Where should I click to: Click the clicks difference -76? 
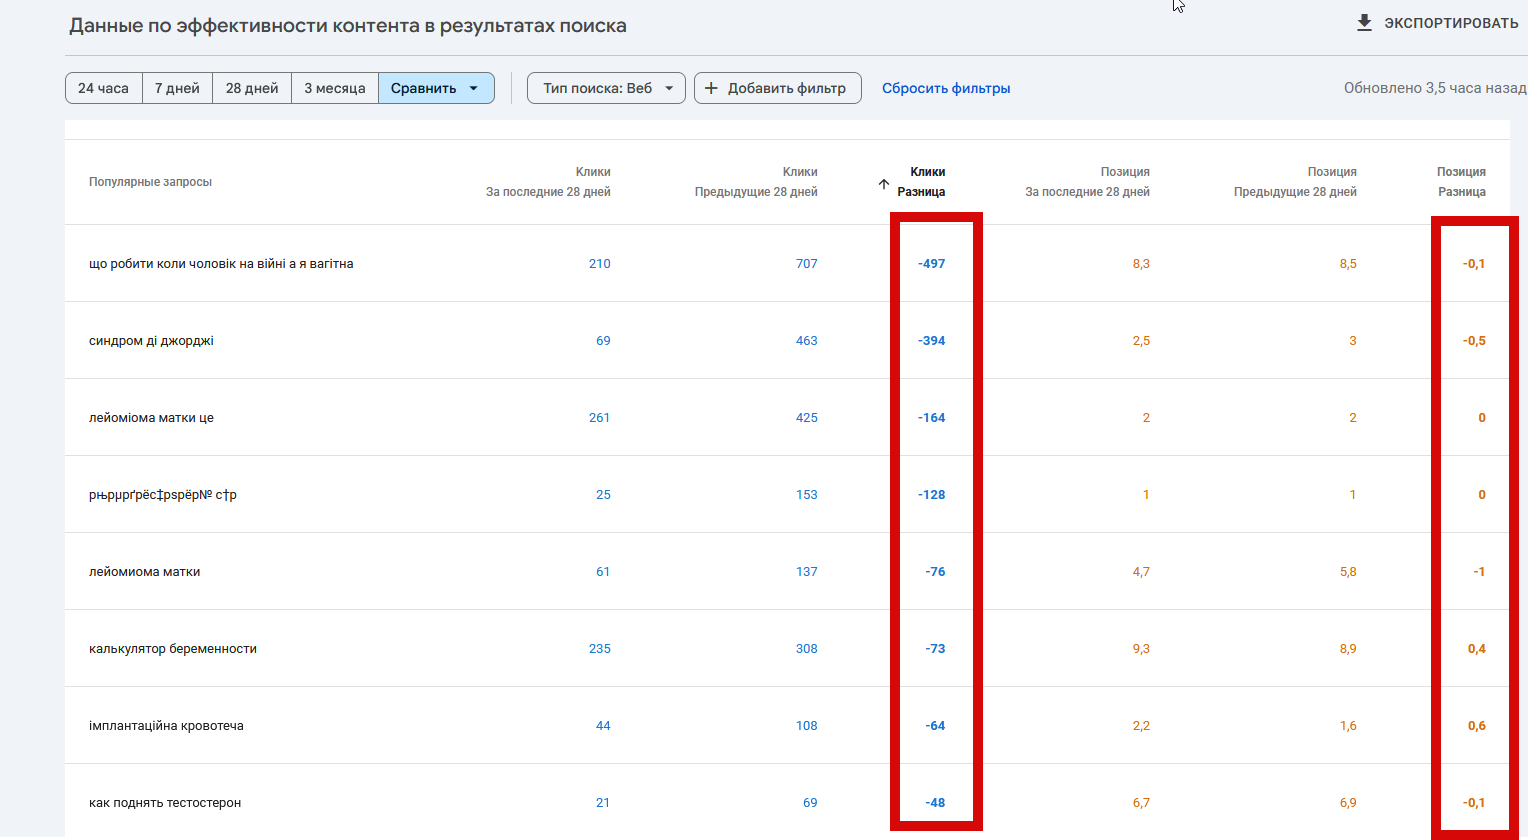(x=935, y=572)
